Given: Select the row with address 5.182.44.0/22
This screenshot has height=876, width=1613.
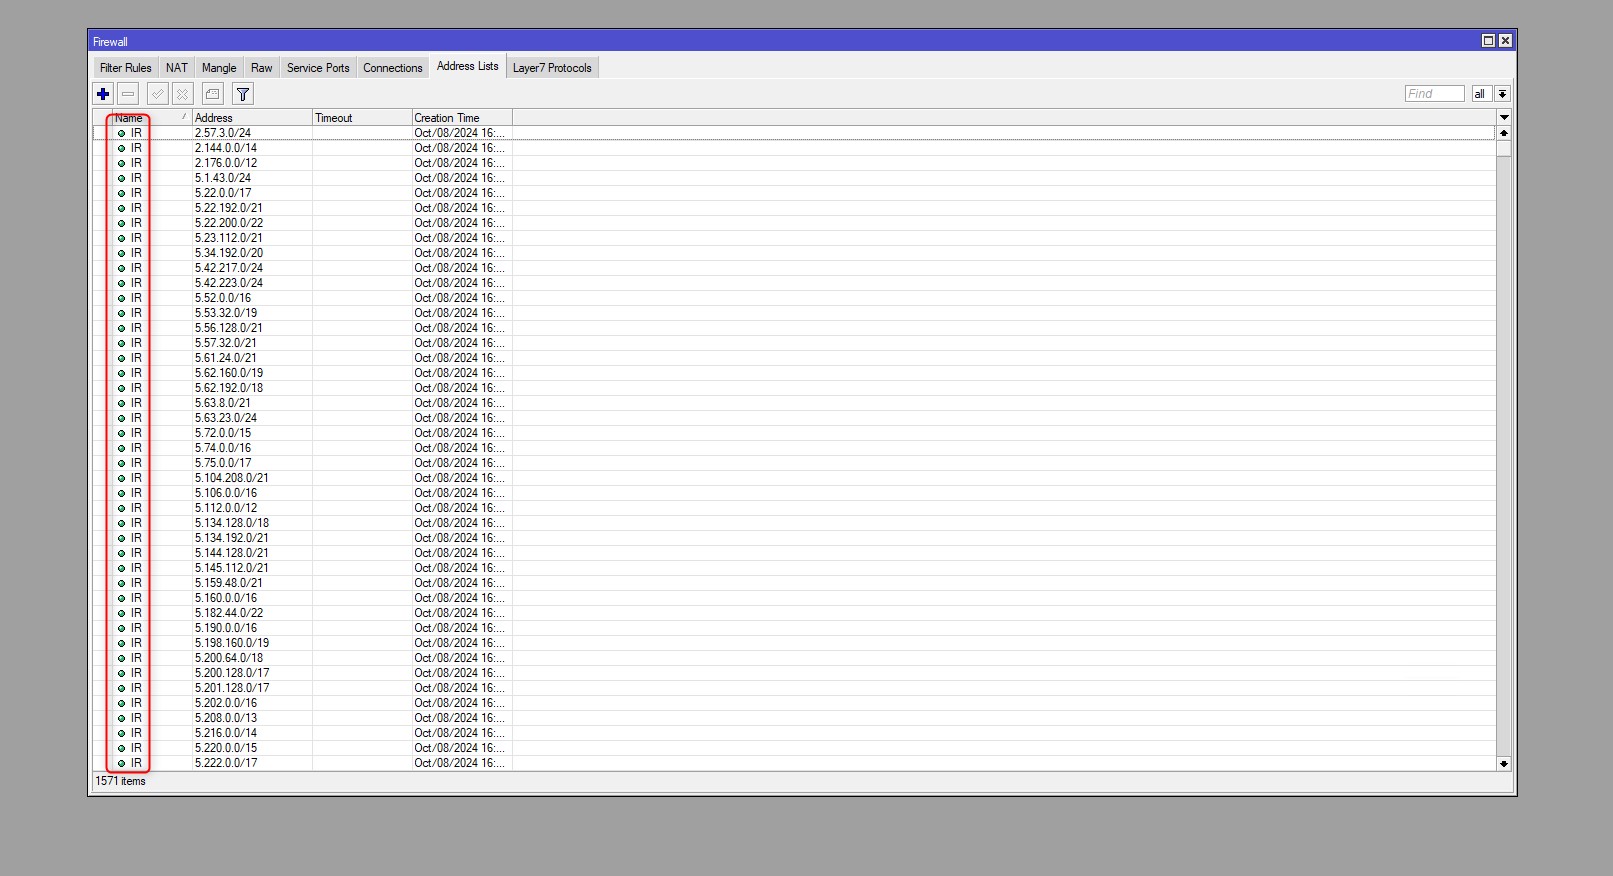Looking at the screenshot, I should pyautogui.click(x=795, y=613).
